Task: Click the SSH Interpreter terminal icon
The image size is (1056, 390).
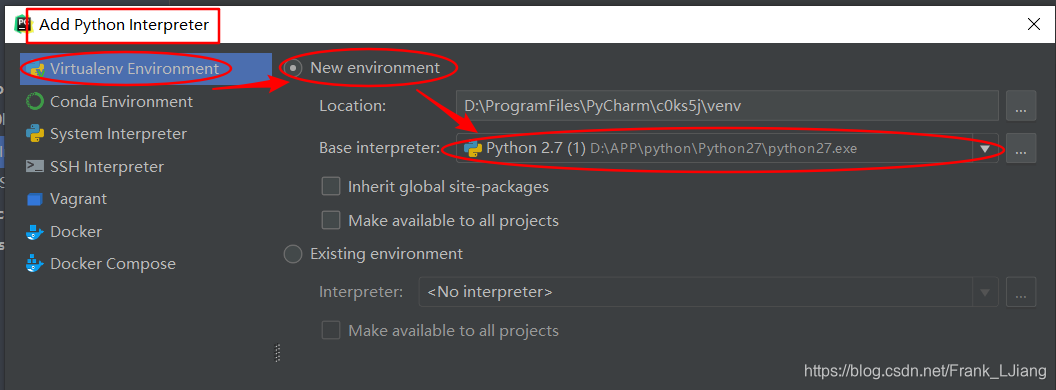Action: [x=35, y=166]
